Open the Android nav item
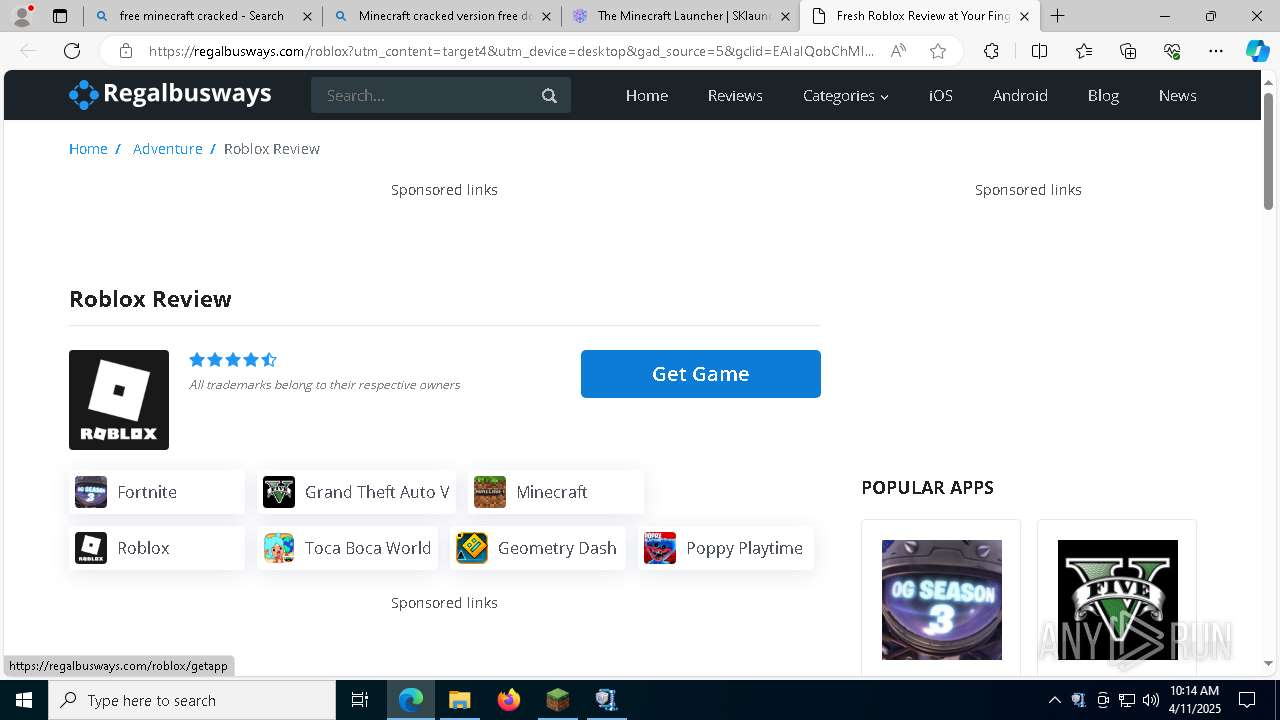The width and height of the screenshot is (1280, 720). click(x=1020, y=96)
